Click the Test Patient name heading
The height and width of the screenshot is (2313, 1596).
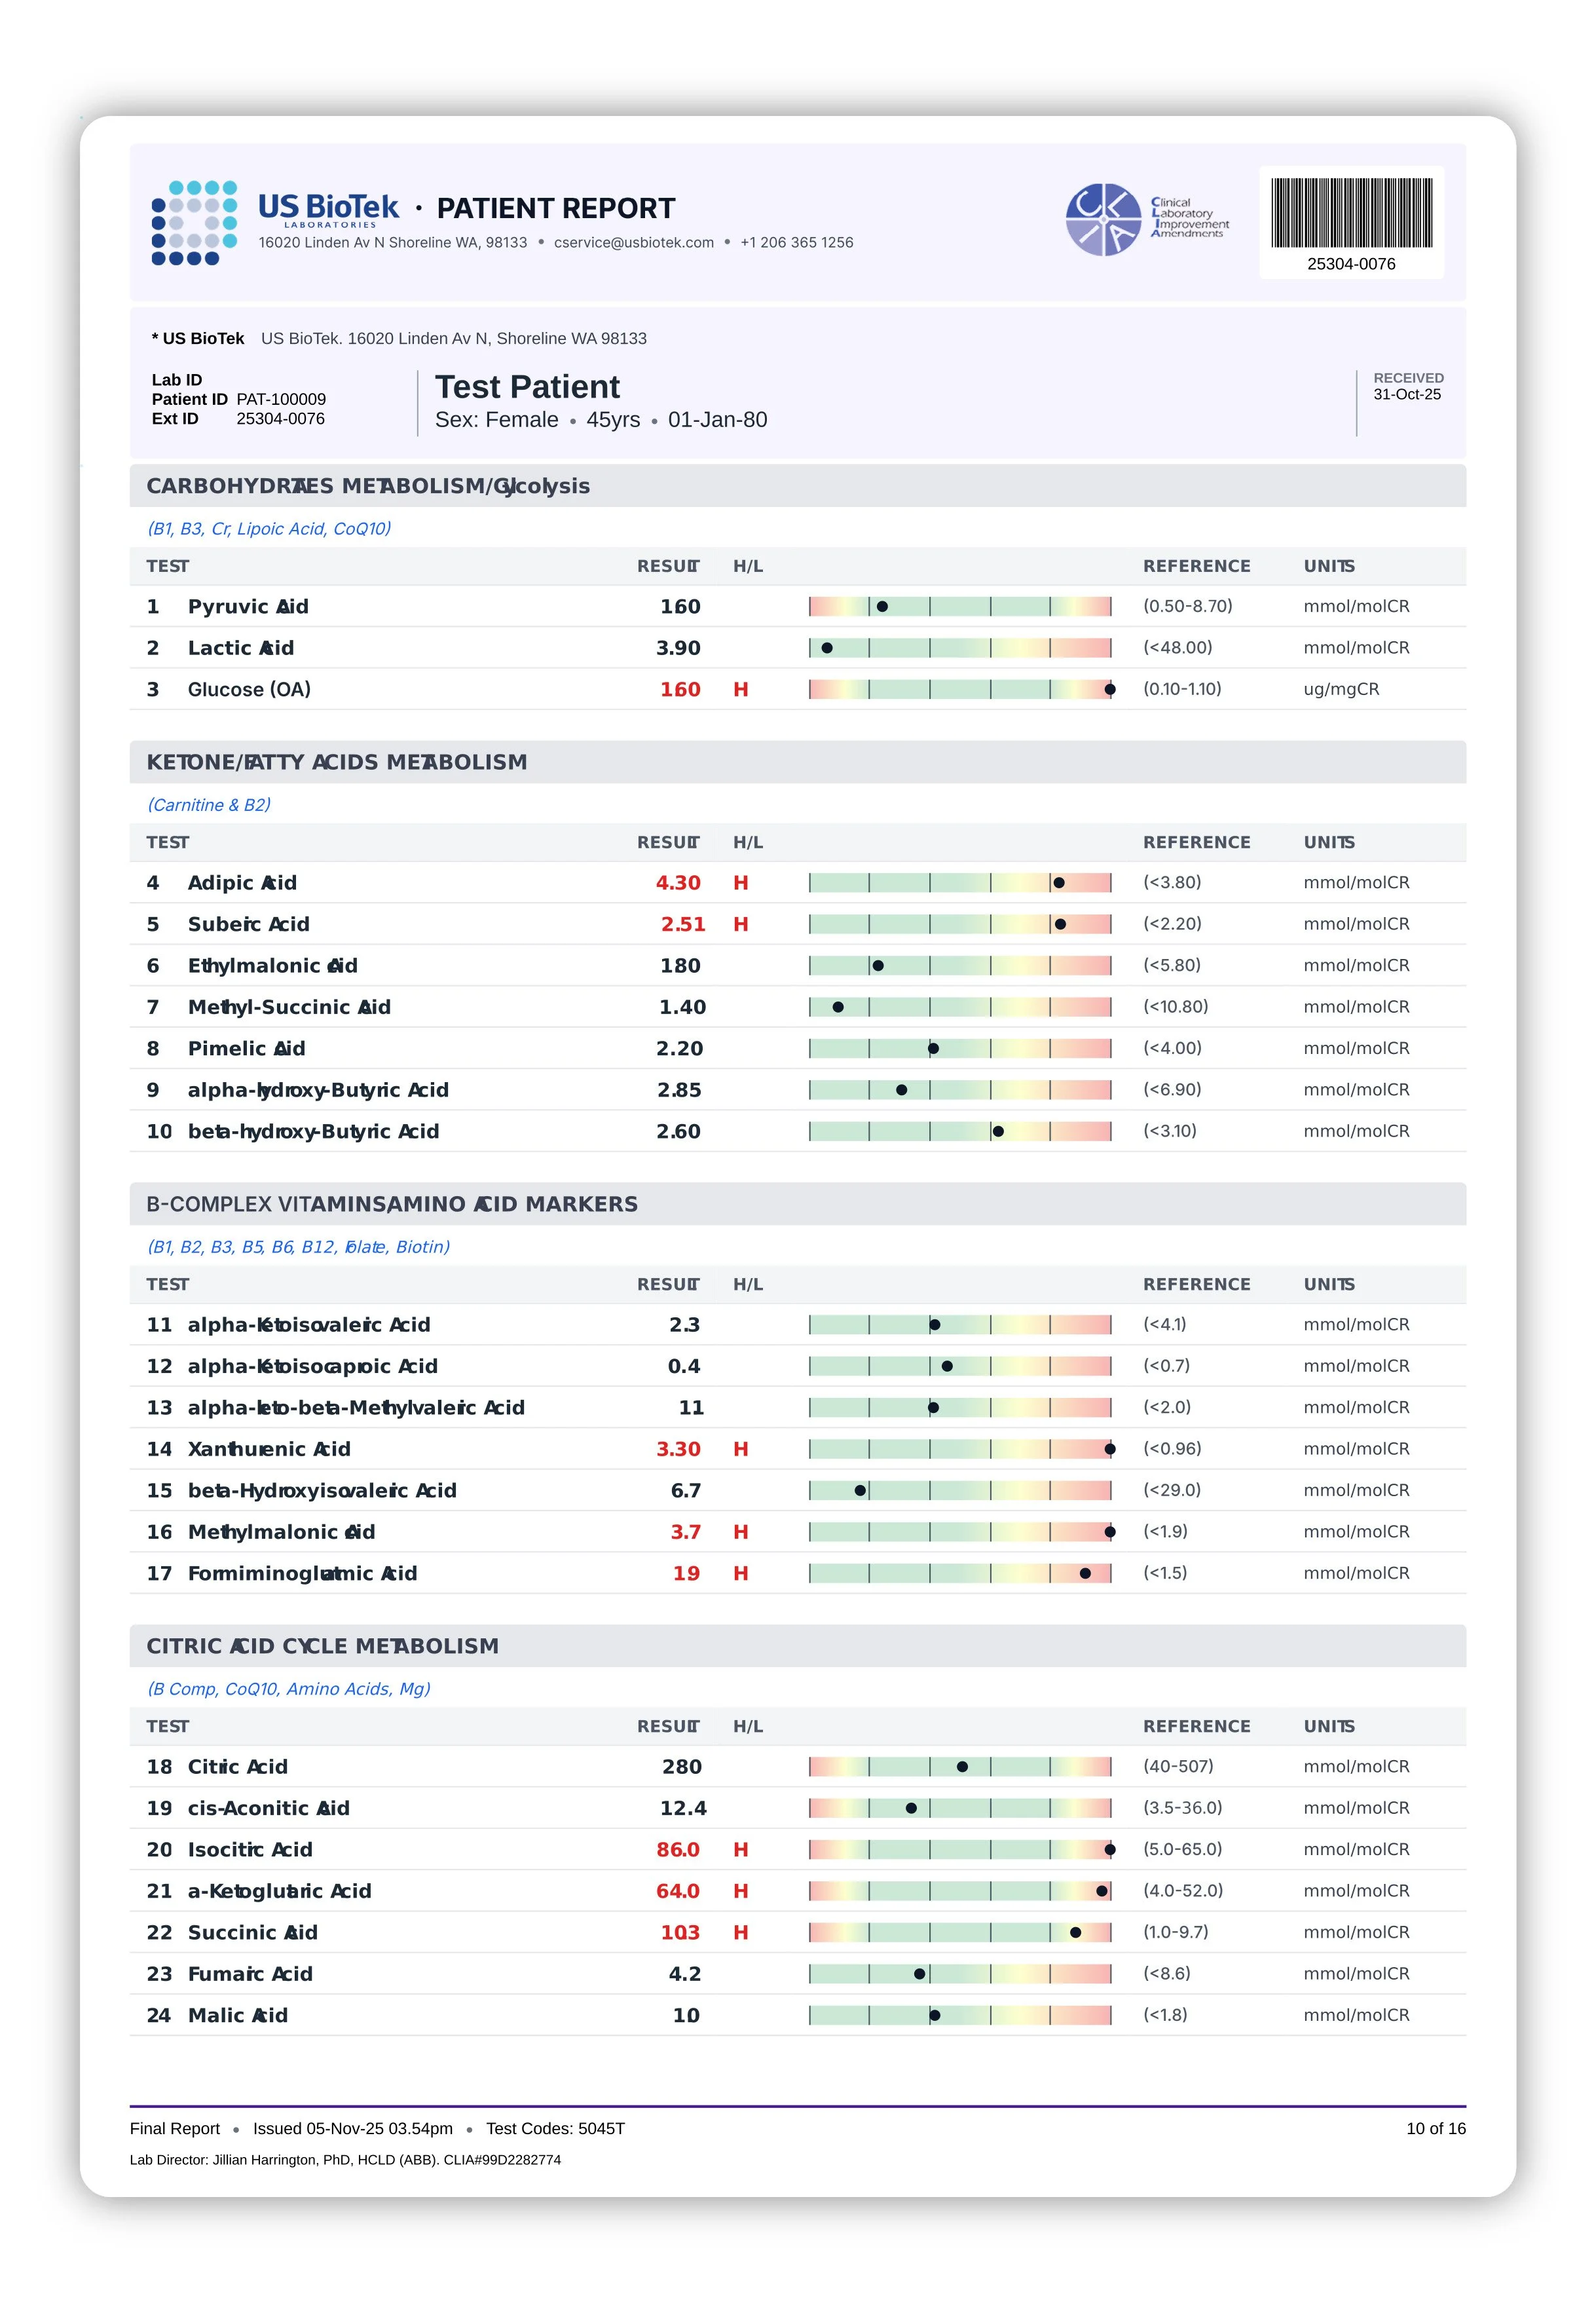[527, 387]
